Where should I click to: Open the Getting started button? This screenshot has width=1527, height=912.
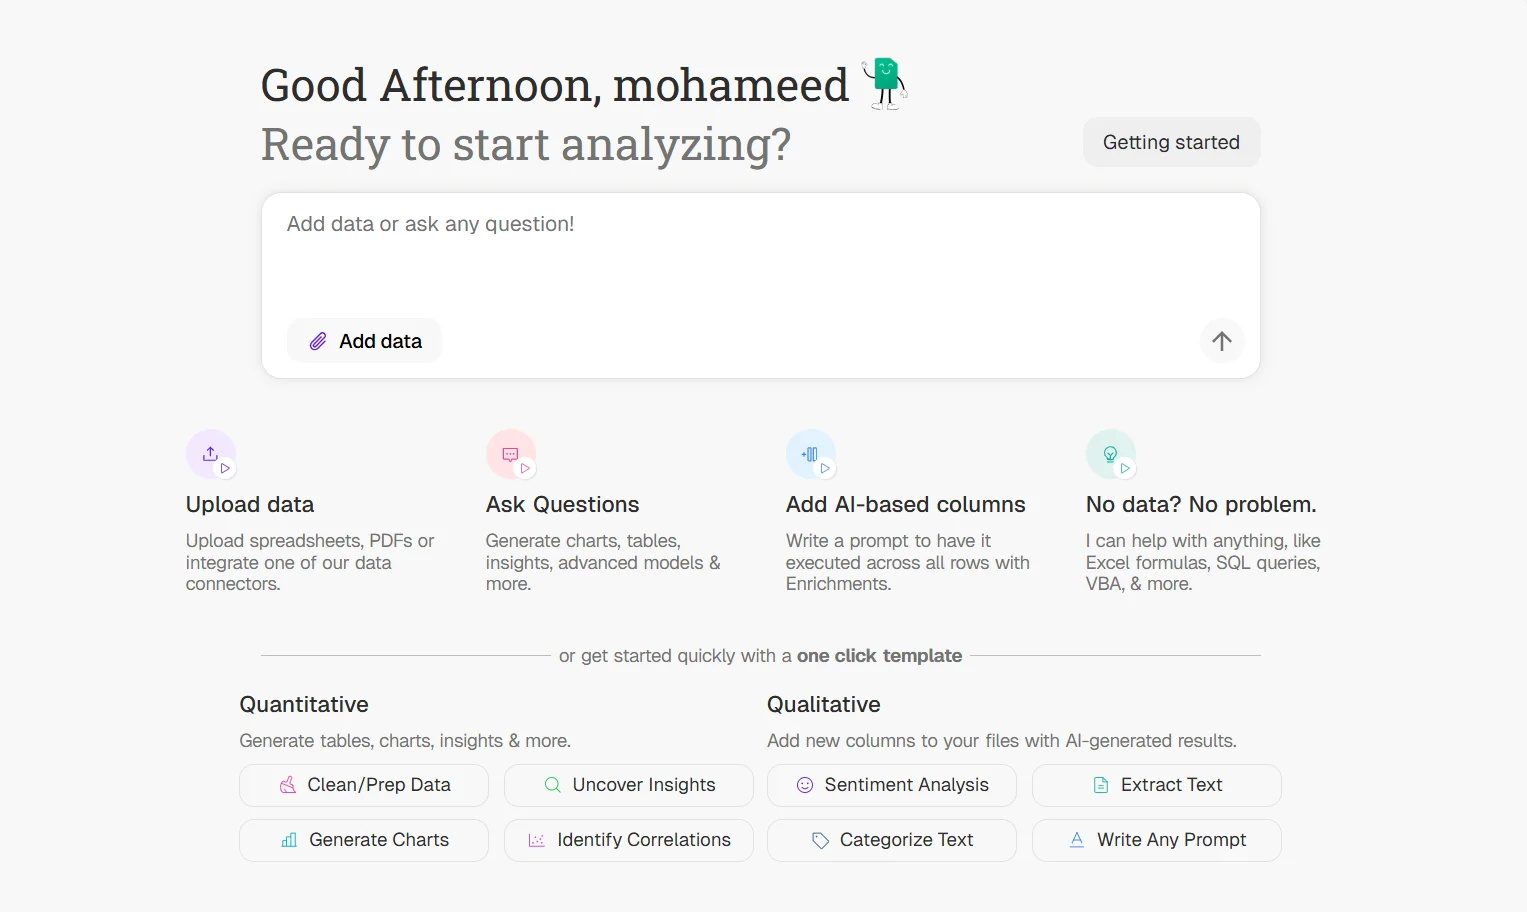pos(1171,142)
